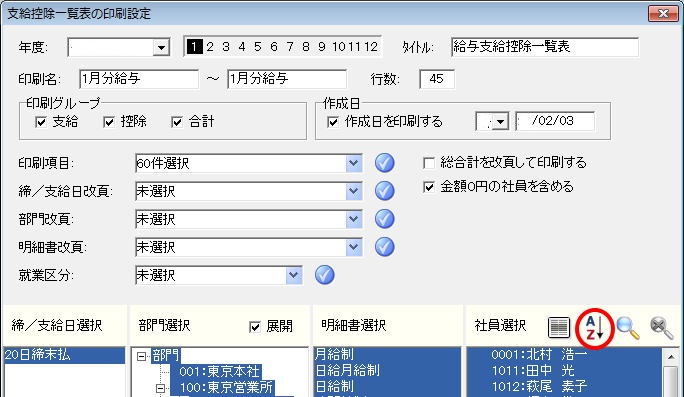Select 月給制 in 明細書選択 list
This screenshot has width=684, height=397.
387,355
